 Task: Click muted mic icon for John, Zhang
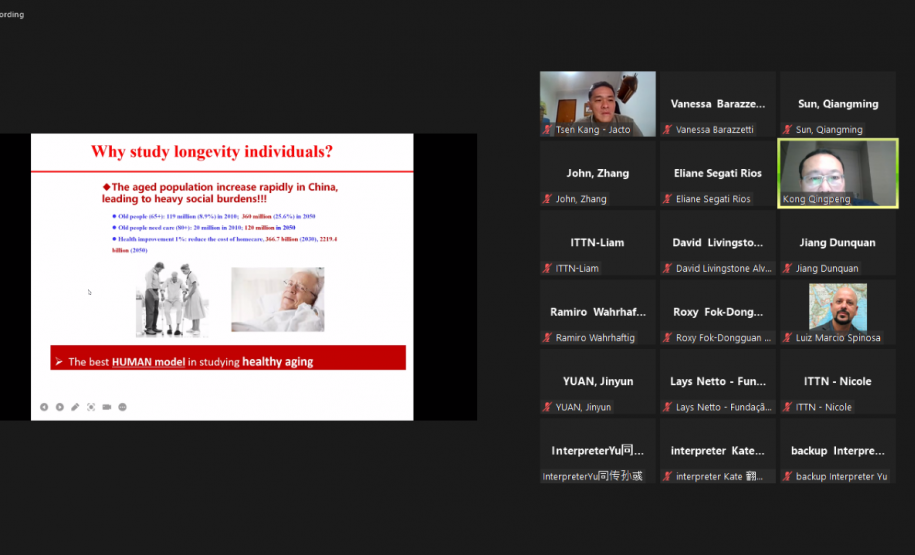547,199
